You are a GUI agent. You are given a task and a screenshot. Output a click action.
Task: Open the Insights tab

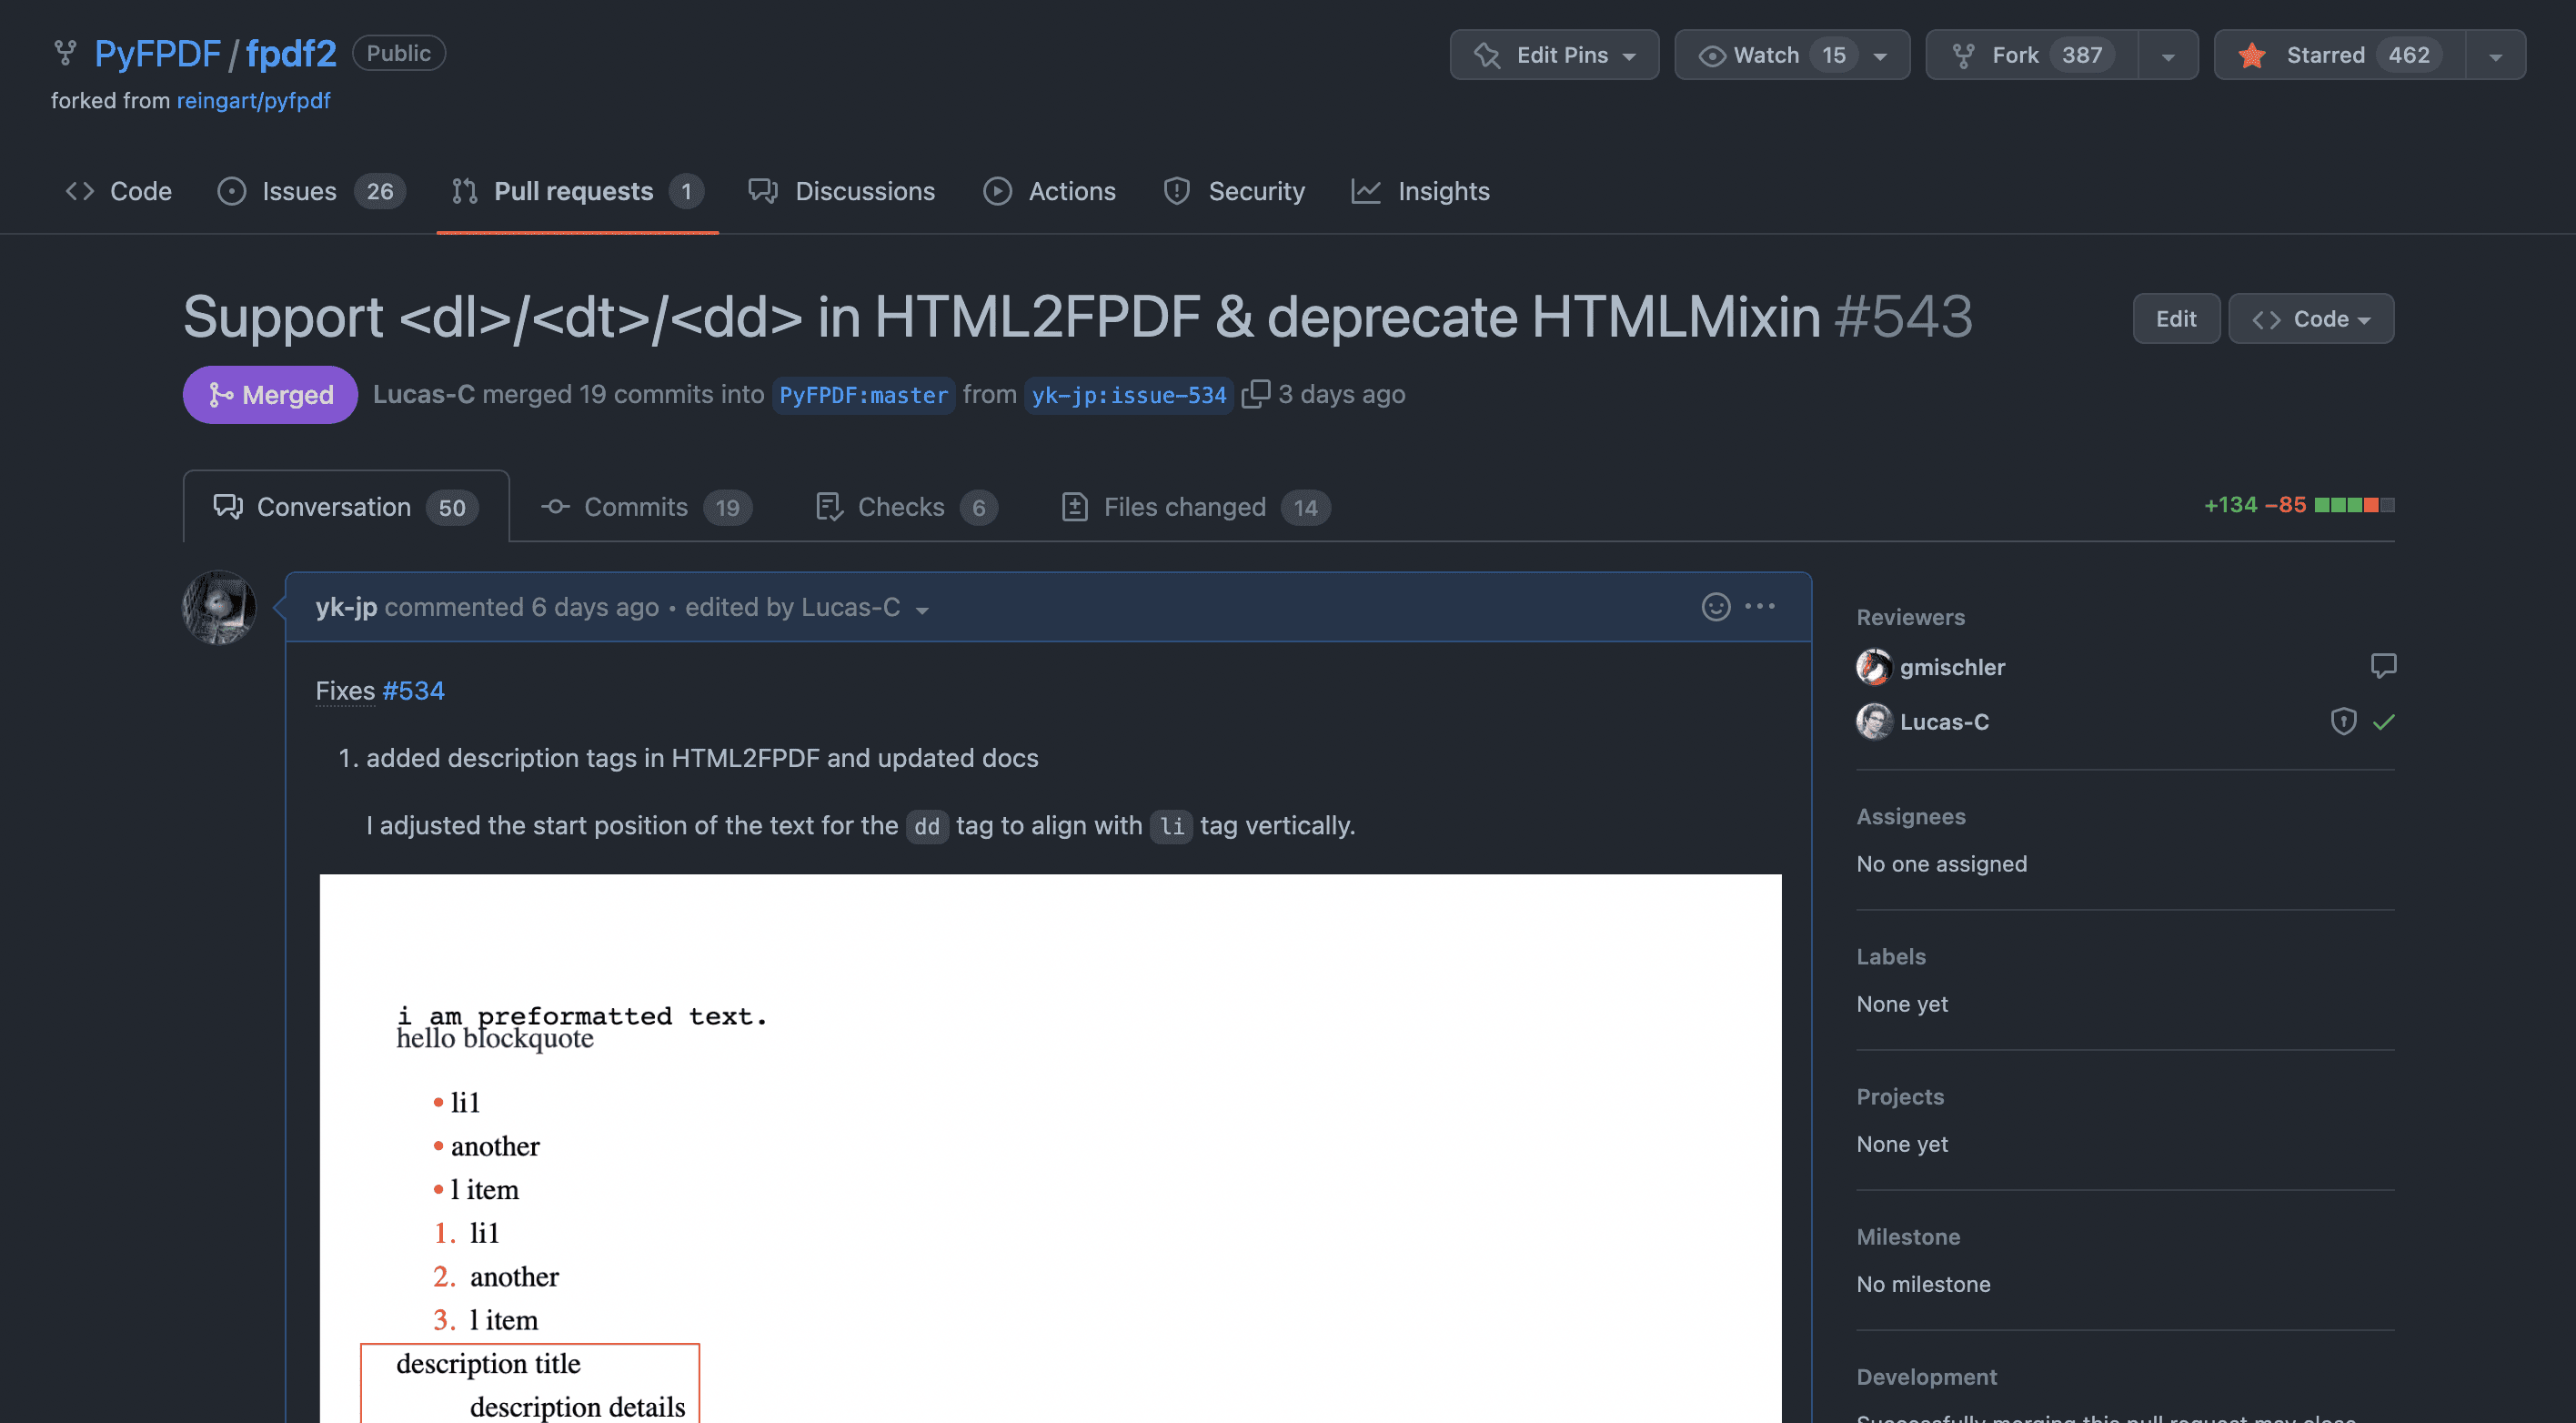coord(1420,191)
